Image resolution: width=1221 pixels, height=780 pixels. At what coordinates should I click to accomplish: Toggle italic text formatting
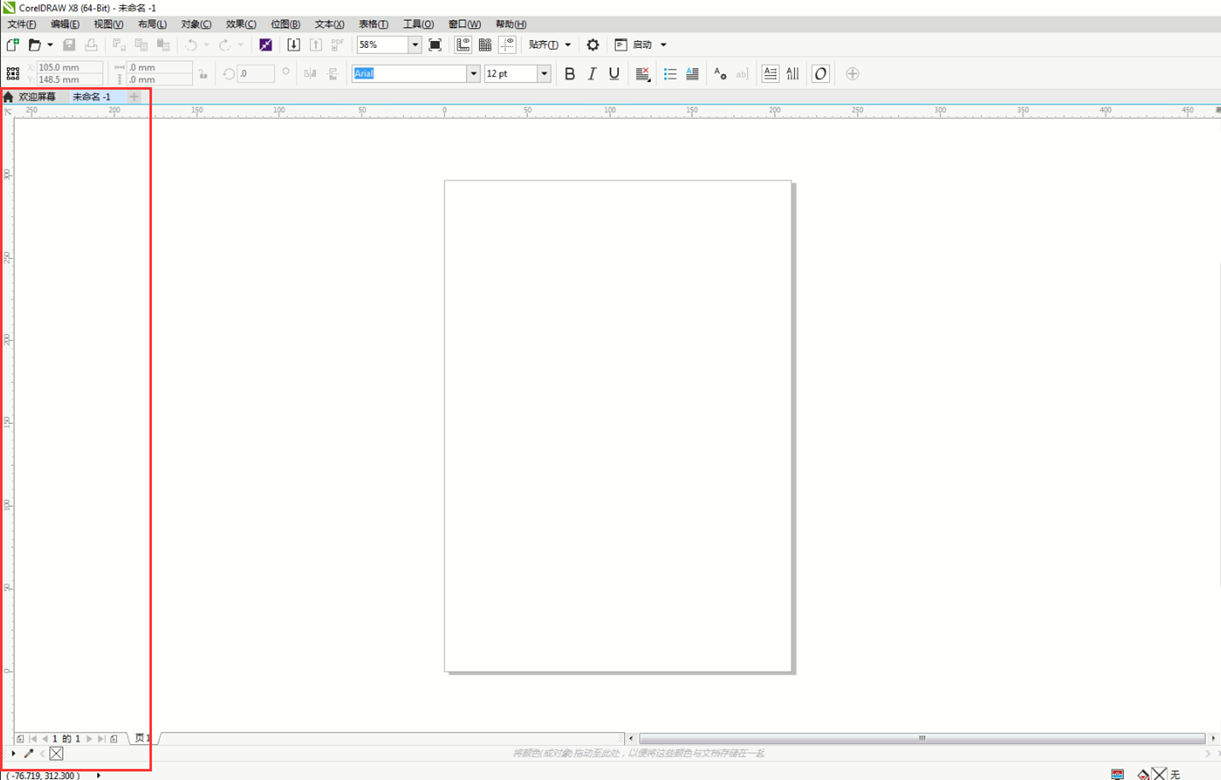pos(592,74)
